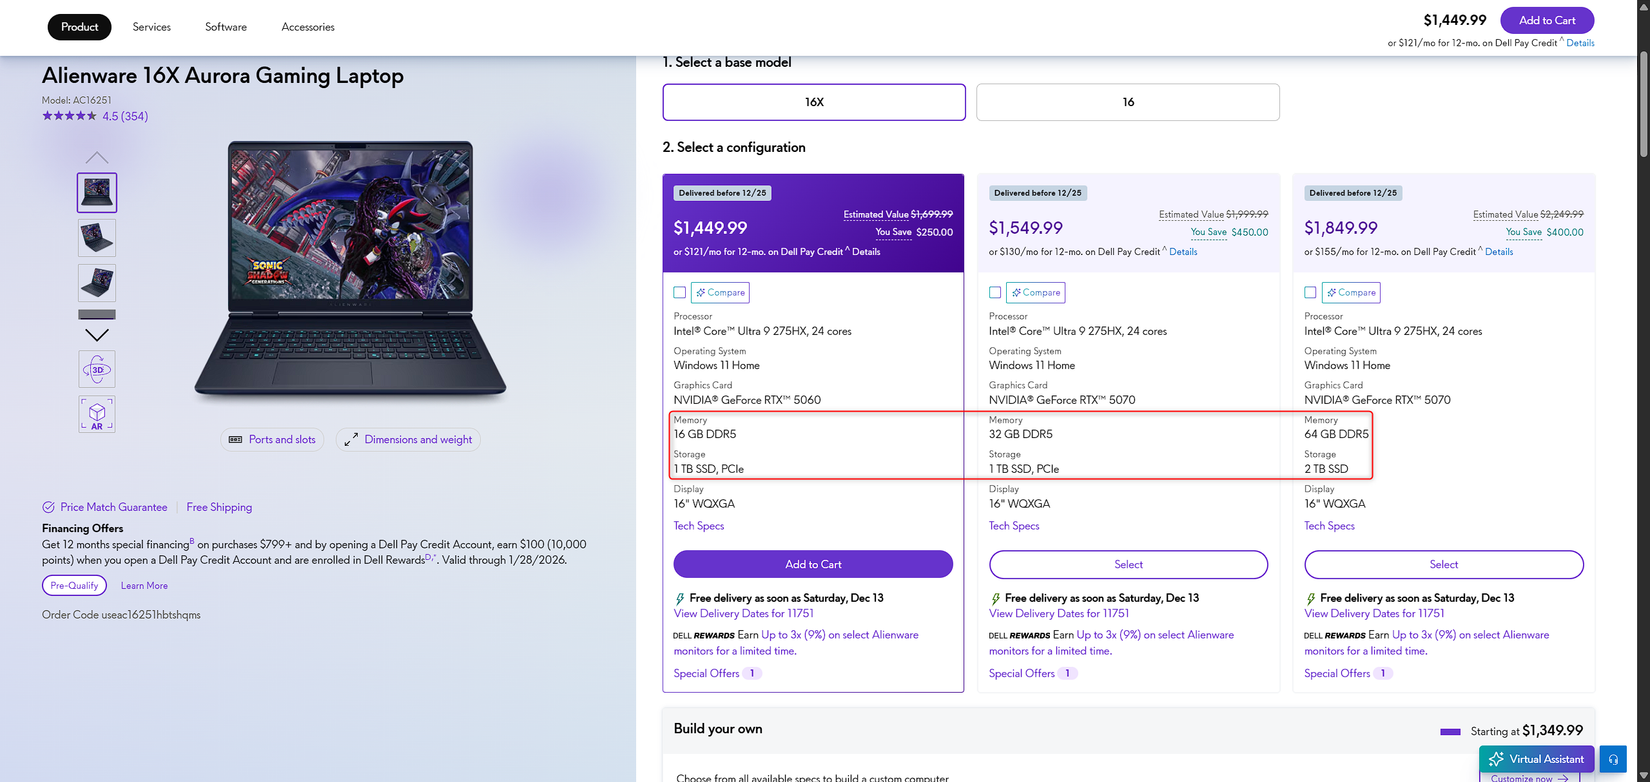
Task: Open Dimensions and weight view
Action: (408, 439)
